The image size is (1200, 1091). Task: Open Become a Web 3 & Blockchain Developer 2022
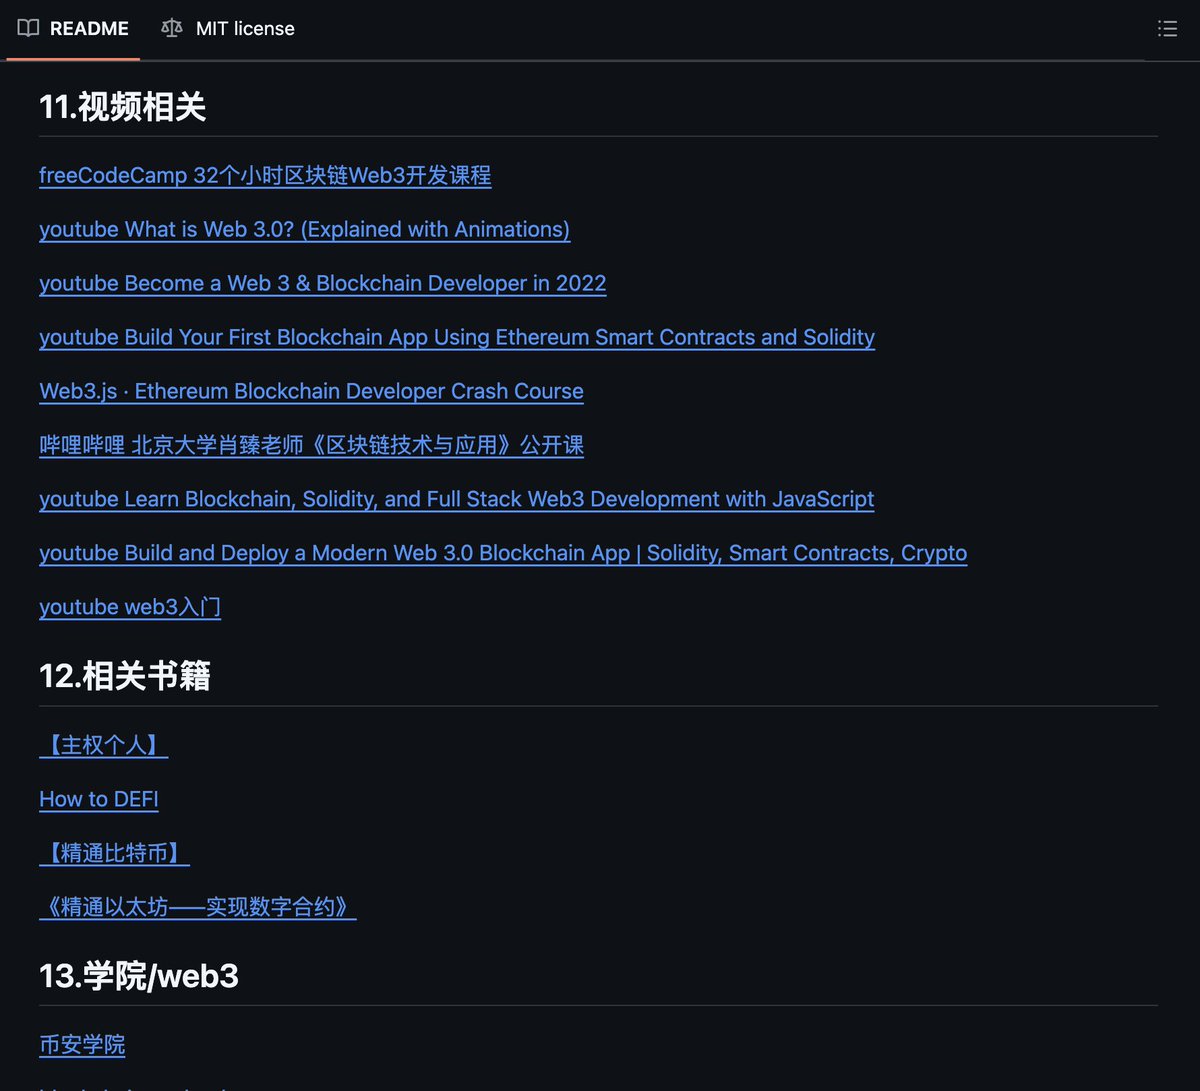[x=323, y=283]
